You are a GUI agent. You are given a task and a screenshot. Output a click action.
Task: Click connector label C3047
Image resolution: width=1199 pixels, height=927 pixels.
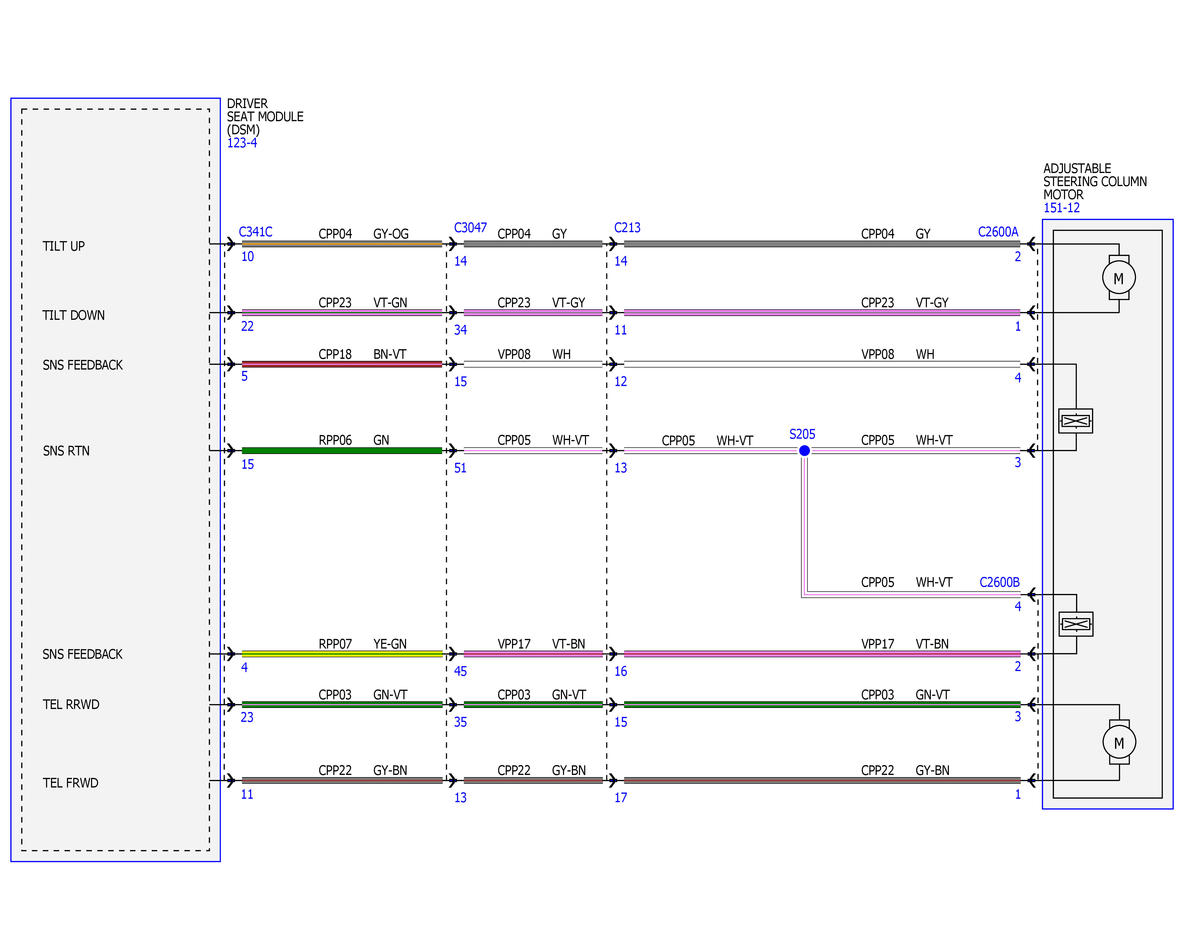point(470,228)
